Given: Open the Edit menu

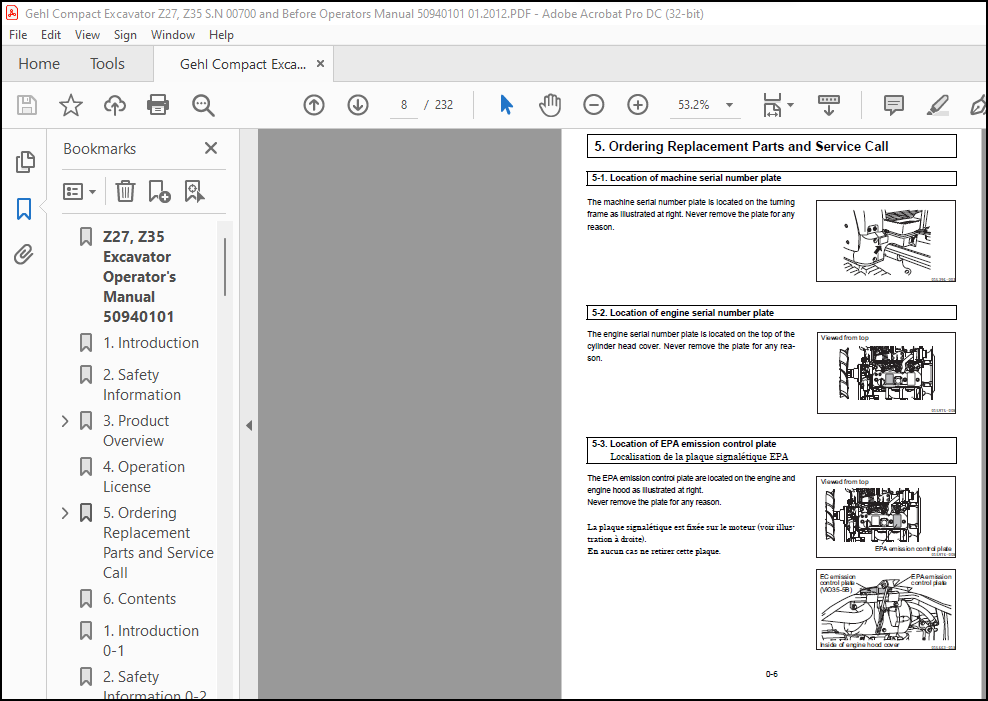Looking at the screenshot, I should click(51, 35).
